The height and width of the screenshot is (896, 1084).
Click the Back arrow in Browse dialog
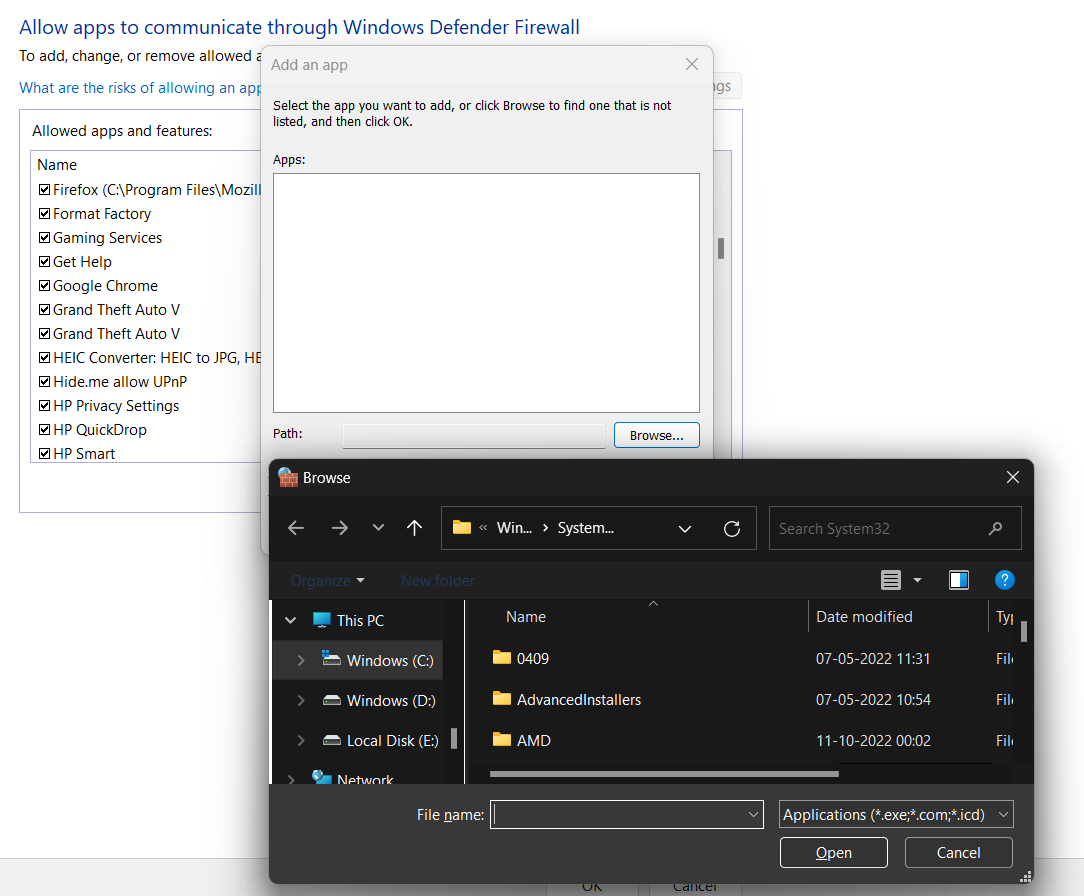[x=296, y=528]
